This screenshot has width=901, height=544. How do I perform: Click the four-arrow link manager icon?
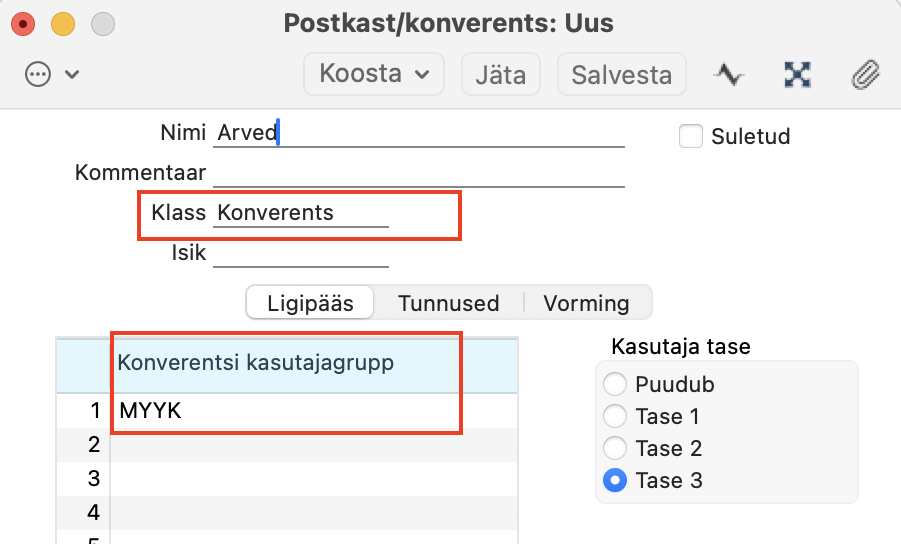797,74
